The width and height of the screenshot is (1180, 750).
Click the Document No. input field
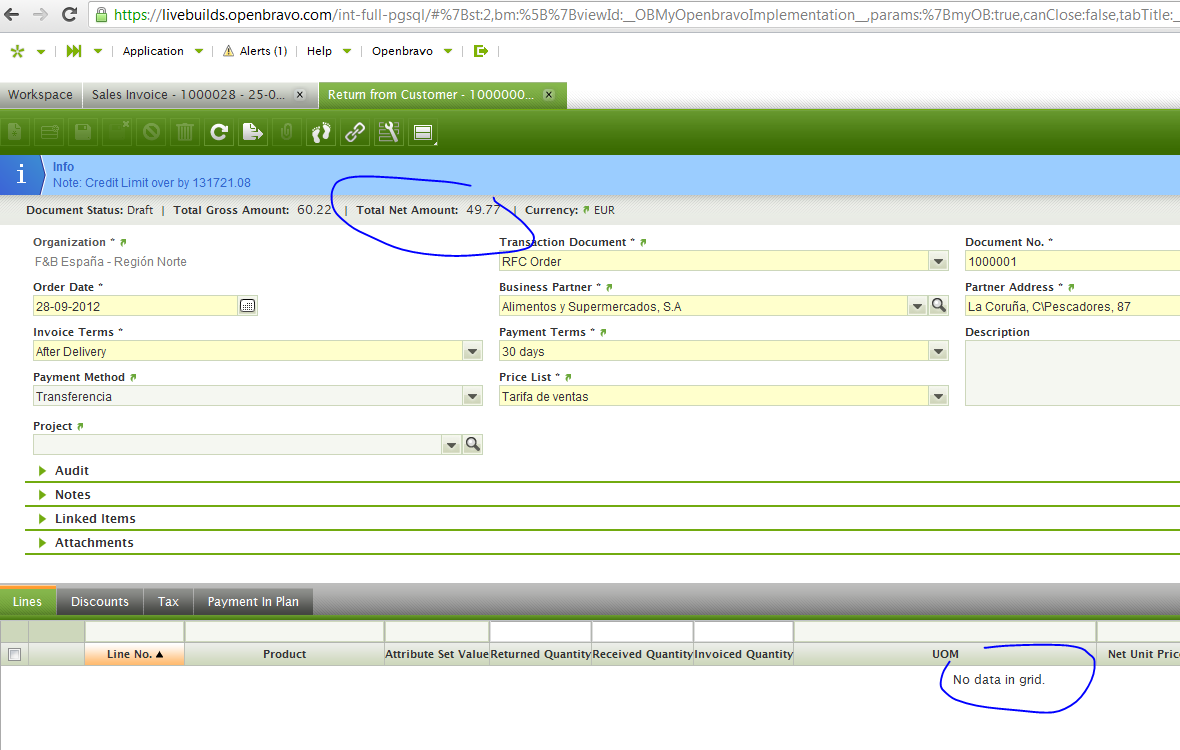[1072, 261]
